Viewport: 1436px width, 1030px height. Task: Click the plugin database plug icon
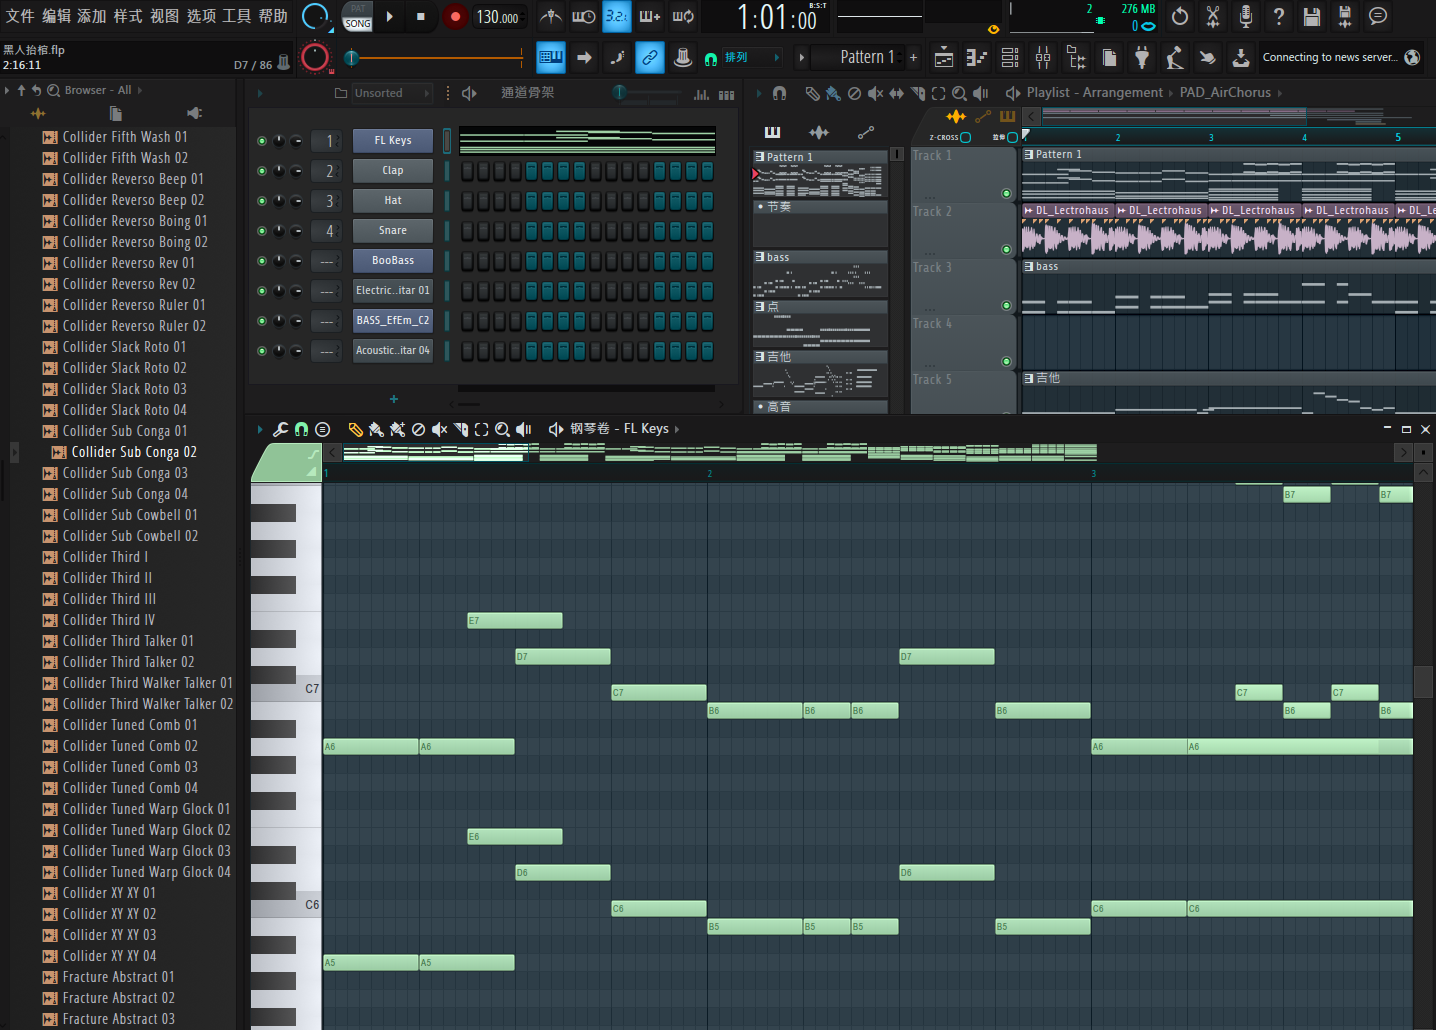point(1142,57)
